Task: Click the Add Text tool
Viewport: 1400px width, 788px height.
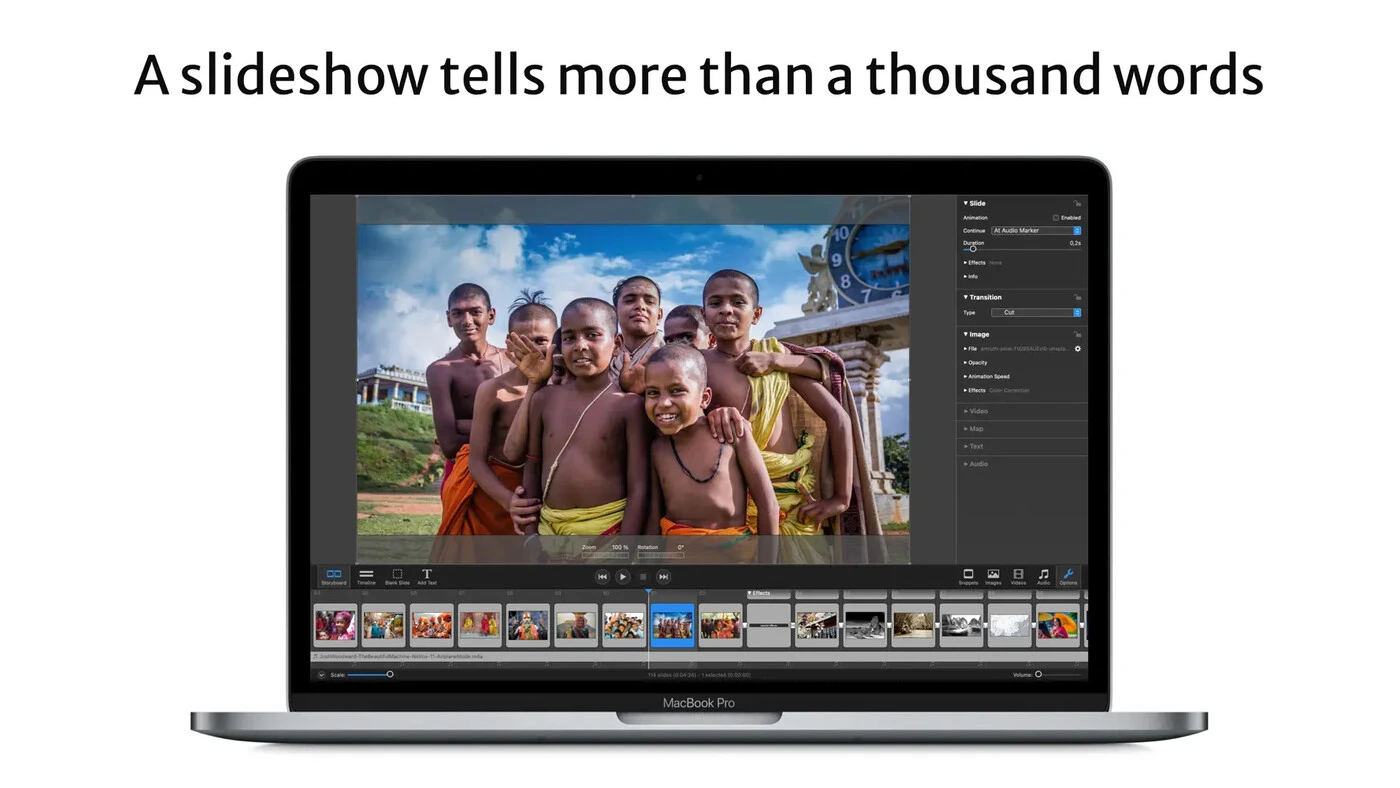Action: [x=426, y=577]
